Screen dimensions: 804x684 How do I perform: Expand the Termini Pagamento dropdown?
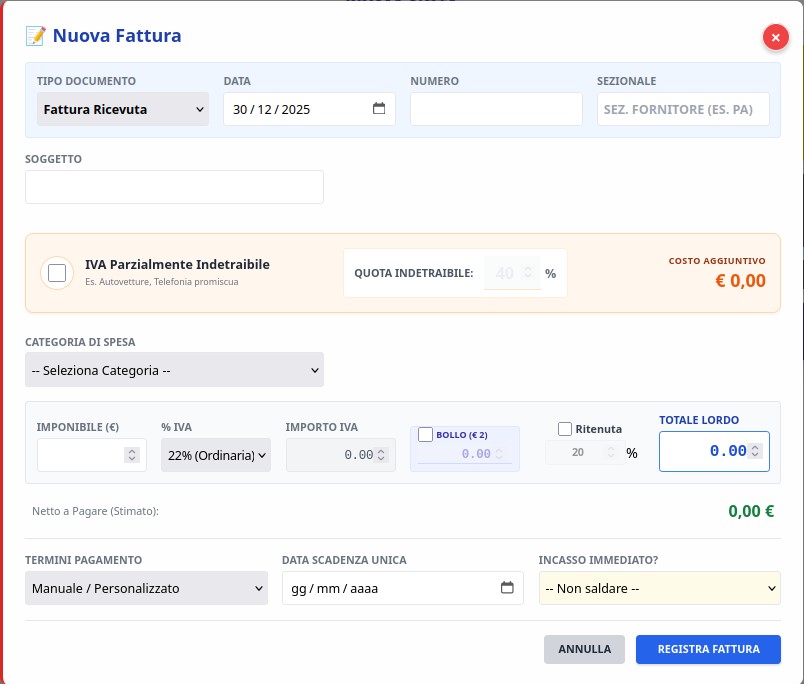146,588
